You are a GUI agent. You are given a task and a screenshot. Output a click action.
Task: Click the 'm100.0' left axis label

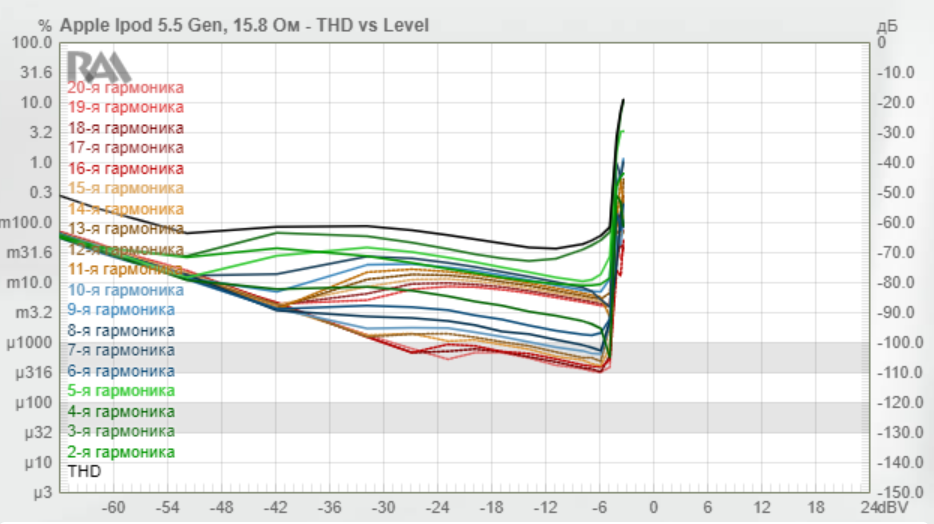26,223
